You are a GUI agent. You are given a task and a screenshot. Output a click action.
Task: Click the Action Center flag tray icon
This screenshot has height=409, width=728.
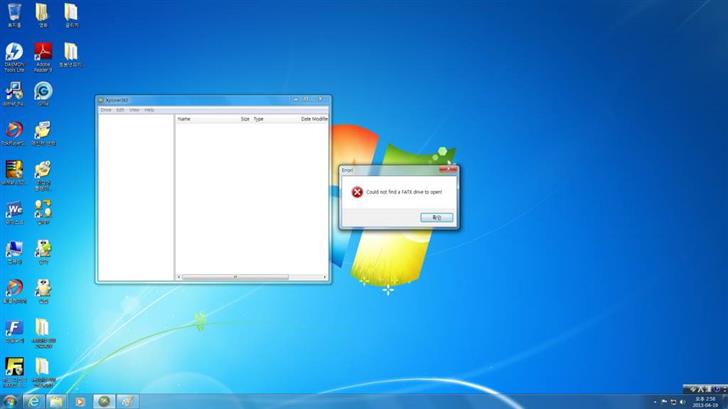664,402
